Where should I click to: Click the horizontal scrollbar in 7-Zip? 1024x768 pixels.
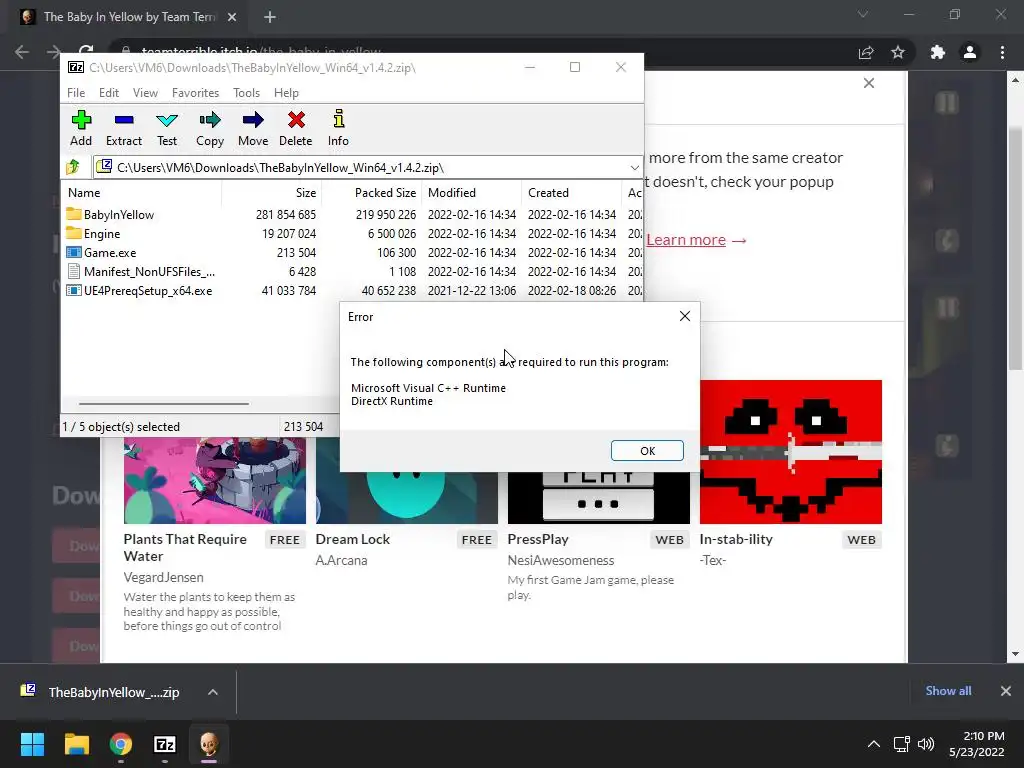tap(163, 404)
